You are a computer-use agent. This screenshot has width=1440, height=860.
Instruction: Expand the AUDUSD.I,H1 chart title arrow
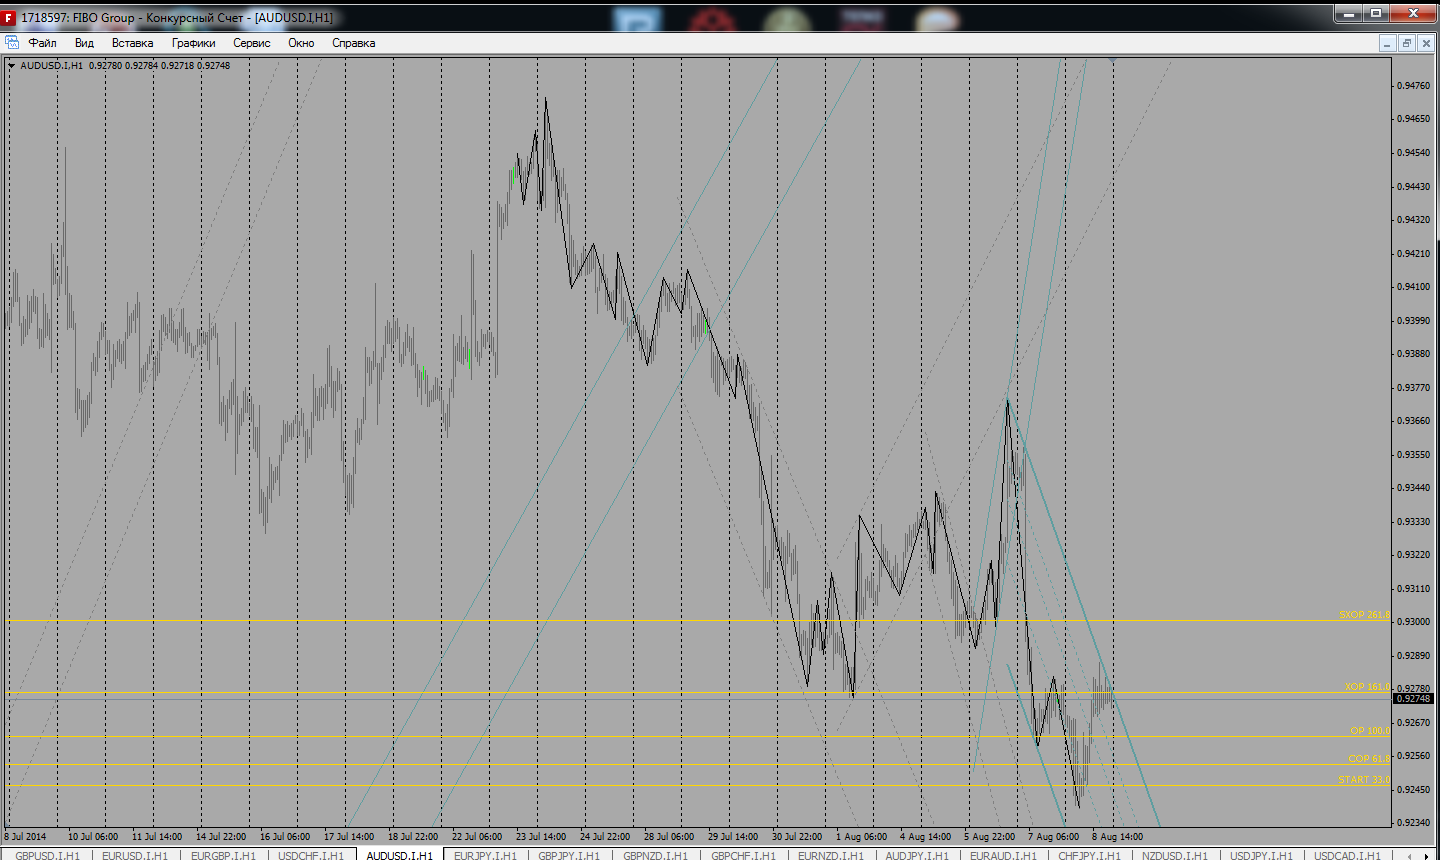[x=12, y=66]
